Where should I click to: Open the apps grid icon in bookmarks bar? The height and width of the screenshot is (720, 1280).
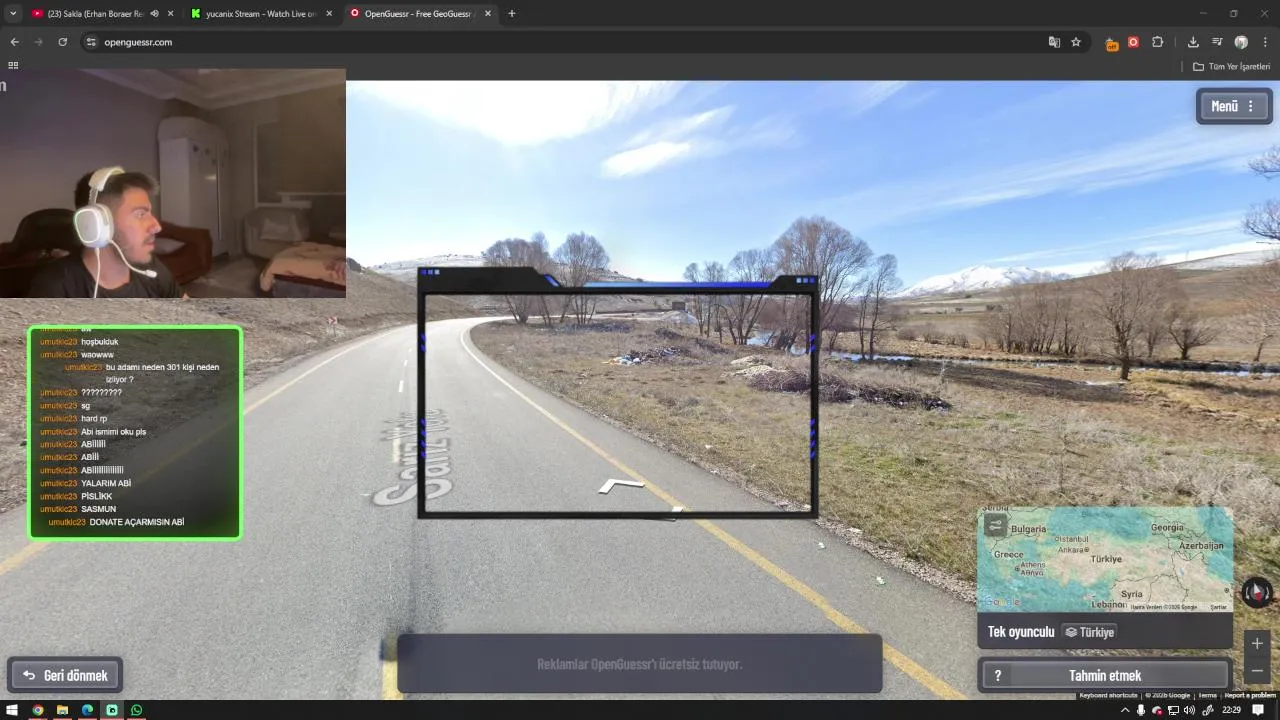coord(13,65)
